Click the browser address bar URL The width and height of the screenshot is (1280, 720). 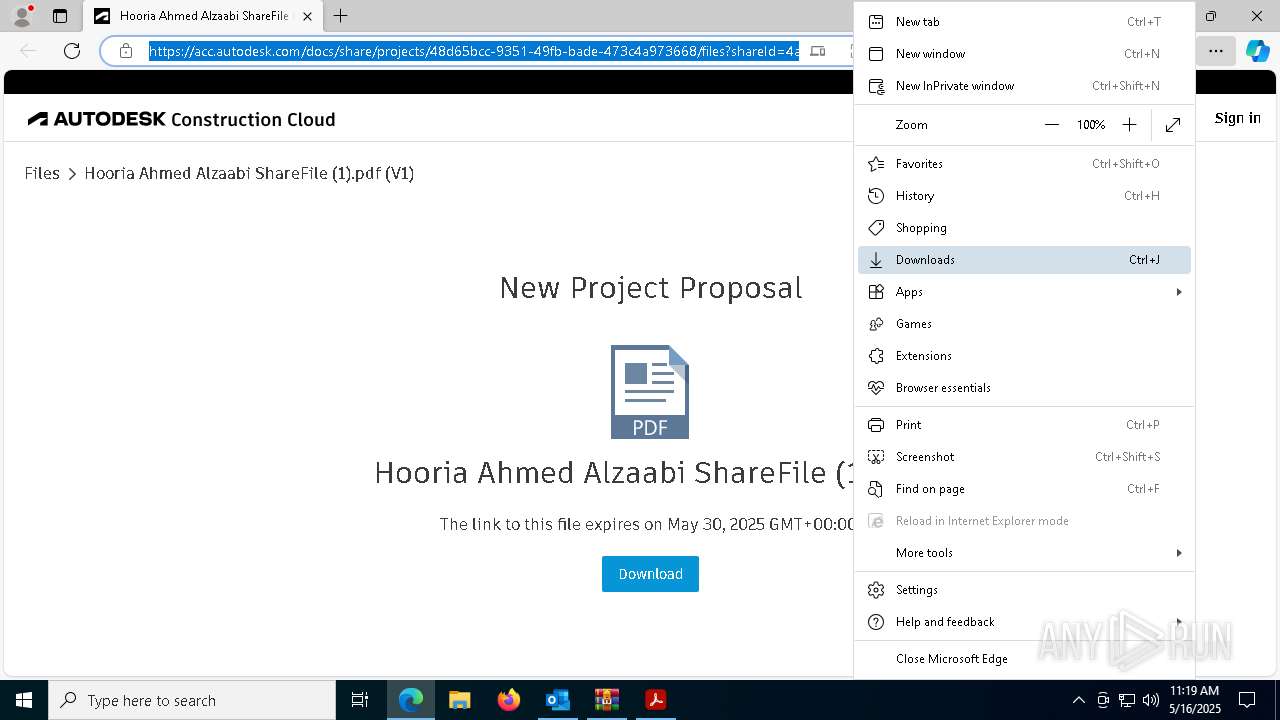click(474, 51)
